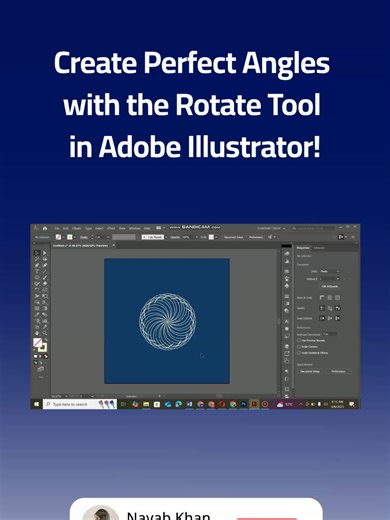The width and height of the screenshot is (390, 520).
Task: Select the Direct Selection tool
Action: click(44, 253)
